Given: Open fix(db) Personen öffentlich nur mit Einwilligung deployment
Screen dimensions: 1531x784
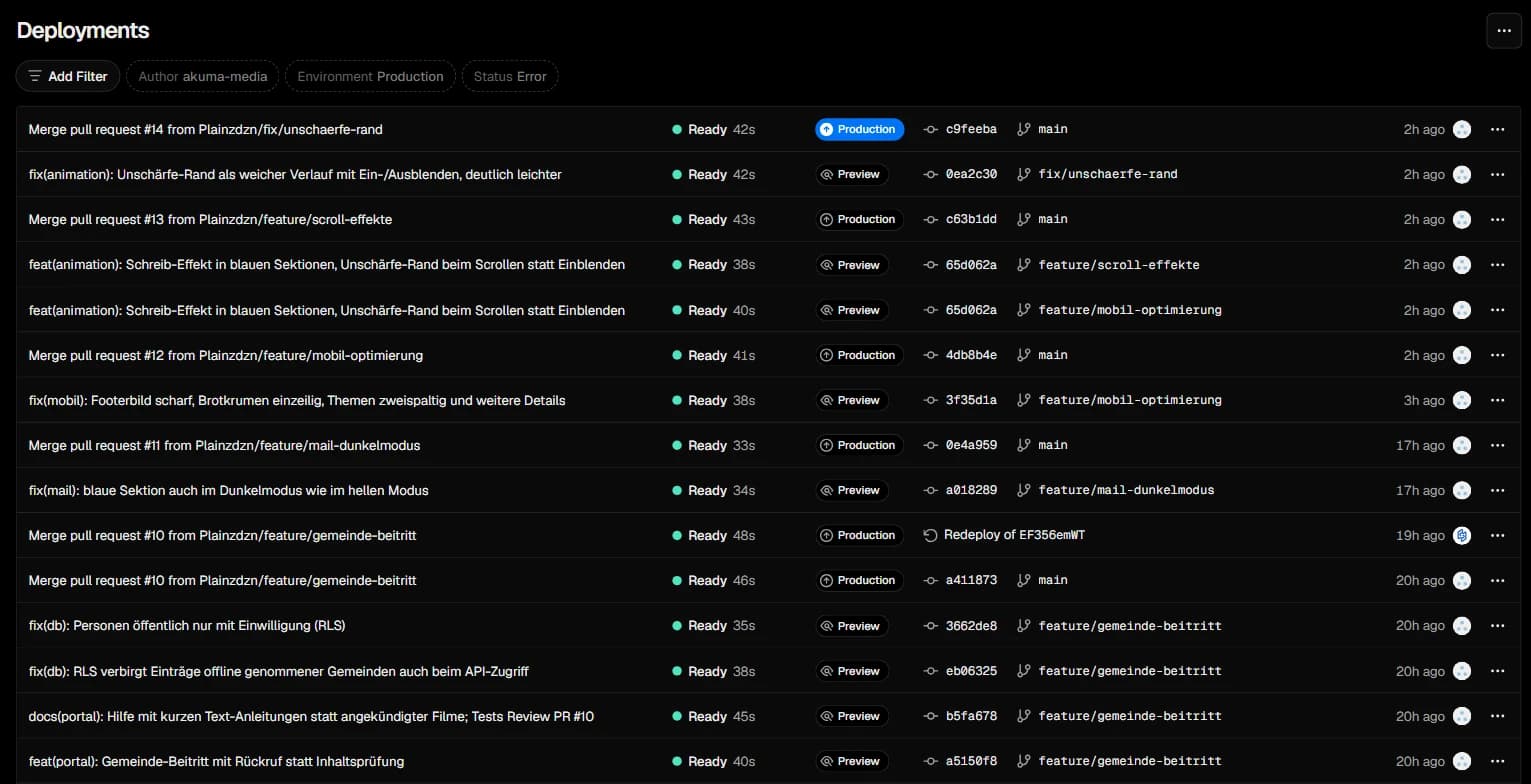Looking at the screenshot, I should pyautogui.click(x=187, y=625).
